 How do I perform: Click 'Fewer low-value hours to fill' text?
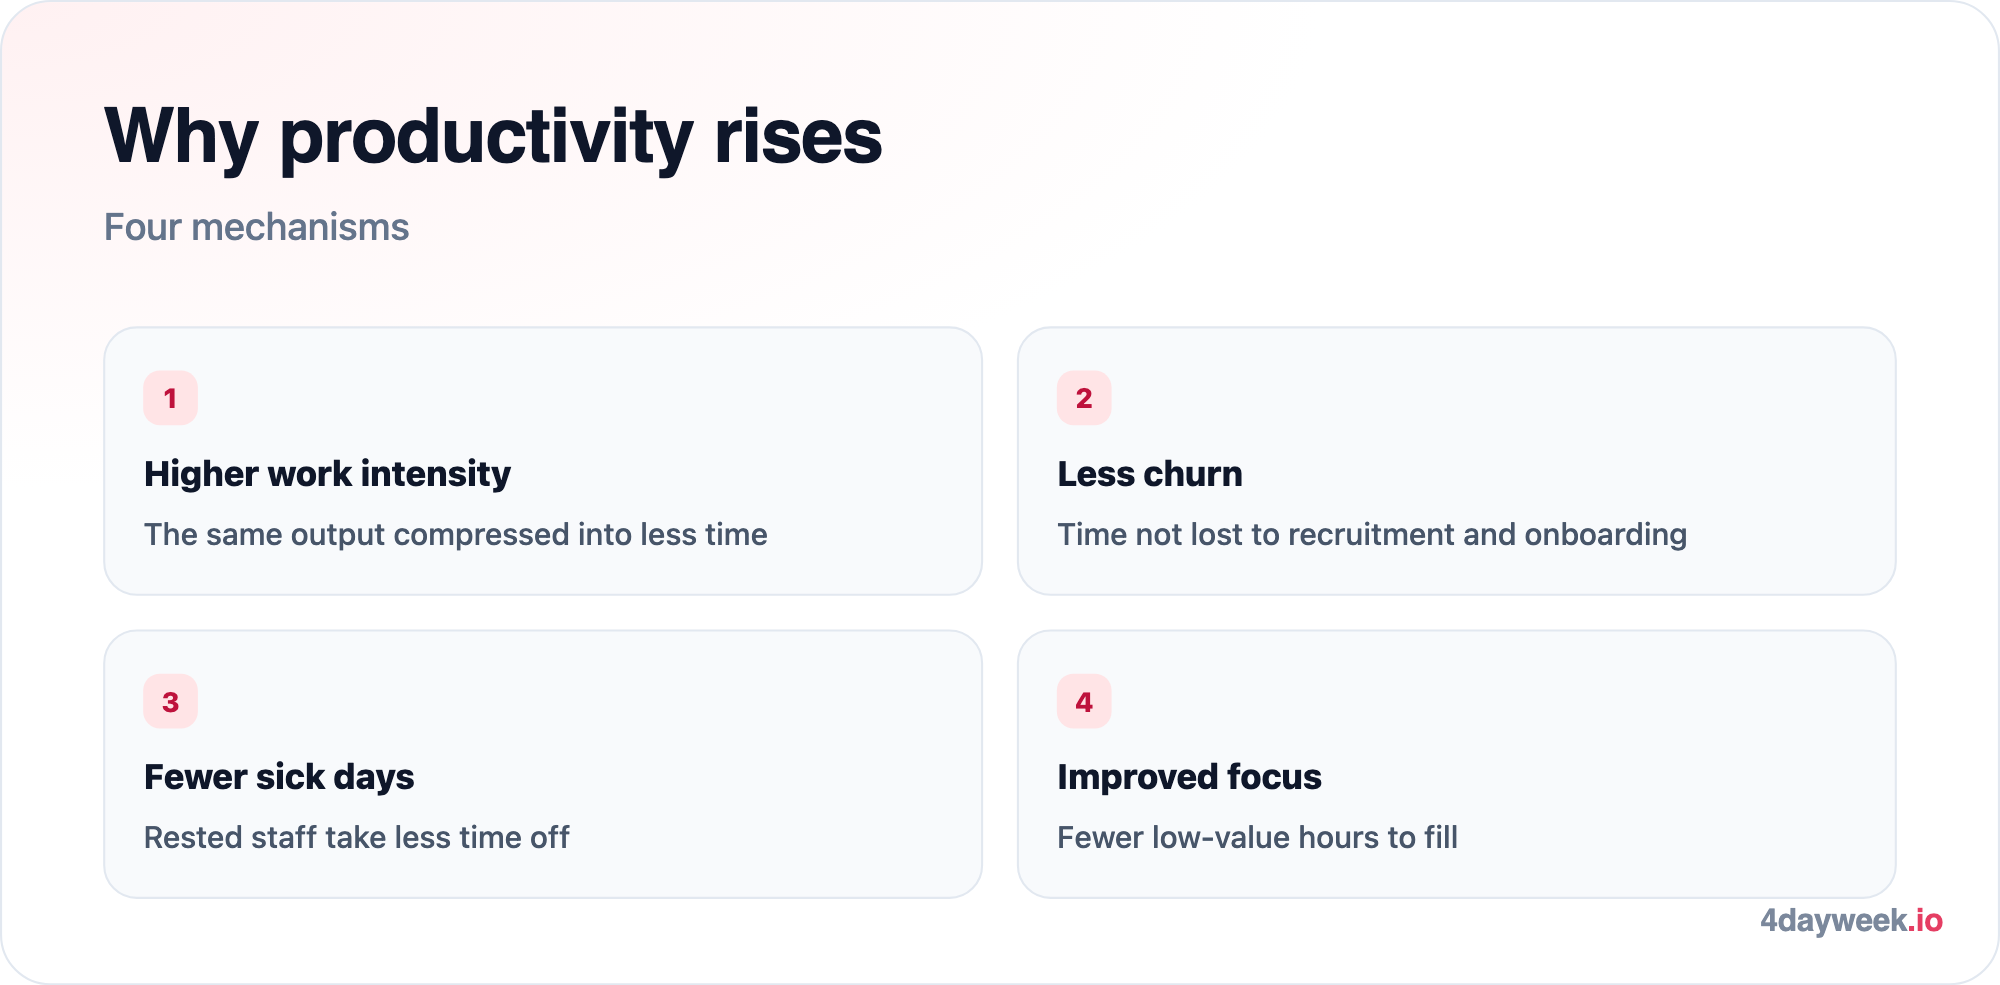[x=1257, y=837]
